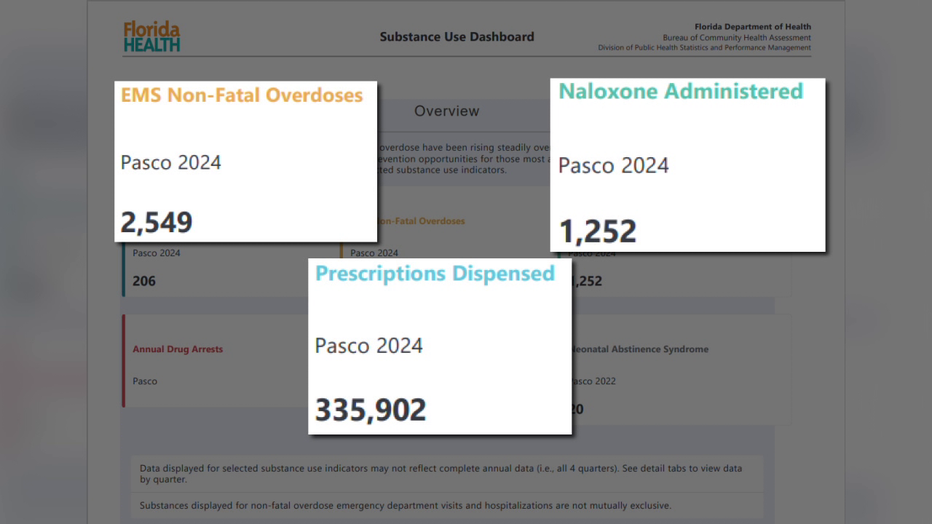Click the red accent bar beside Annual Drug Arrests
This screenshot has height=524, width=932.
coord(123,361)
